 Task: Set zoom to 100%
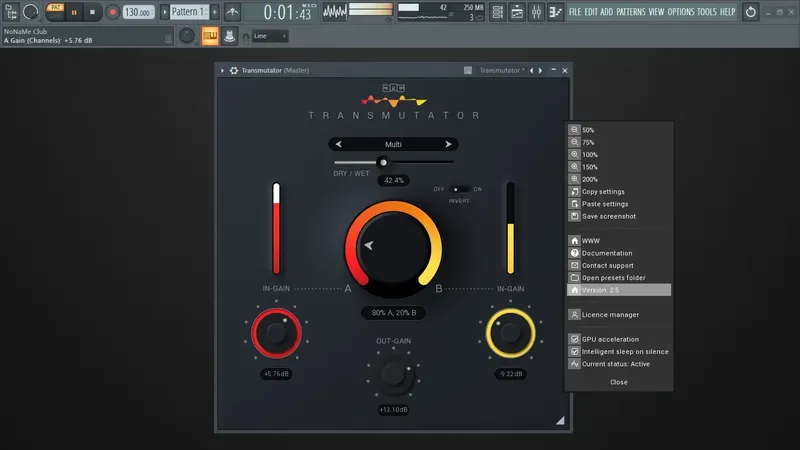click(x=619, y=155)
